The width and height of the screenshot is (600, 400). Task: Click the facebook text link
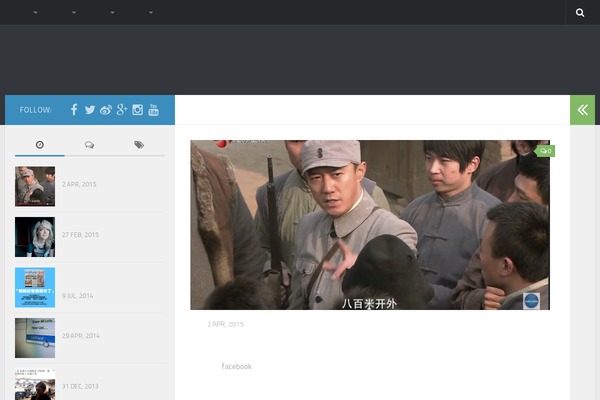point(236,366)
